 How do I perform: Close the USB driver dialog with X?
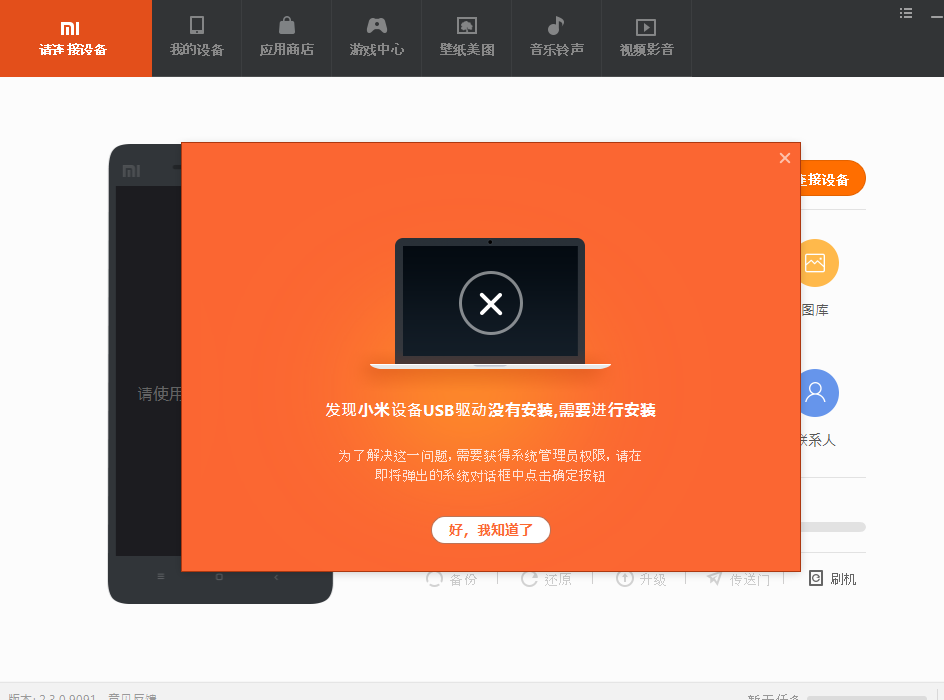click(x=784, y=158)
